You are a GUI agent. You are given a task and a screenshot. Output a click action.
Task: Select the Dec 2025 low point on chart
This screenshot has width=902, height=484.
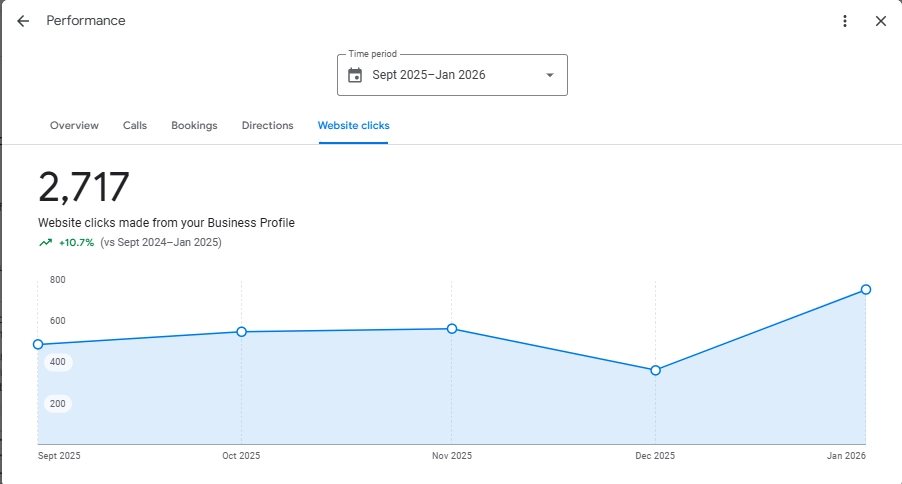[x=655, y=370]
